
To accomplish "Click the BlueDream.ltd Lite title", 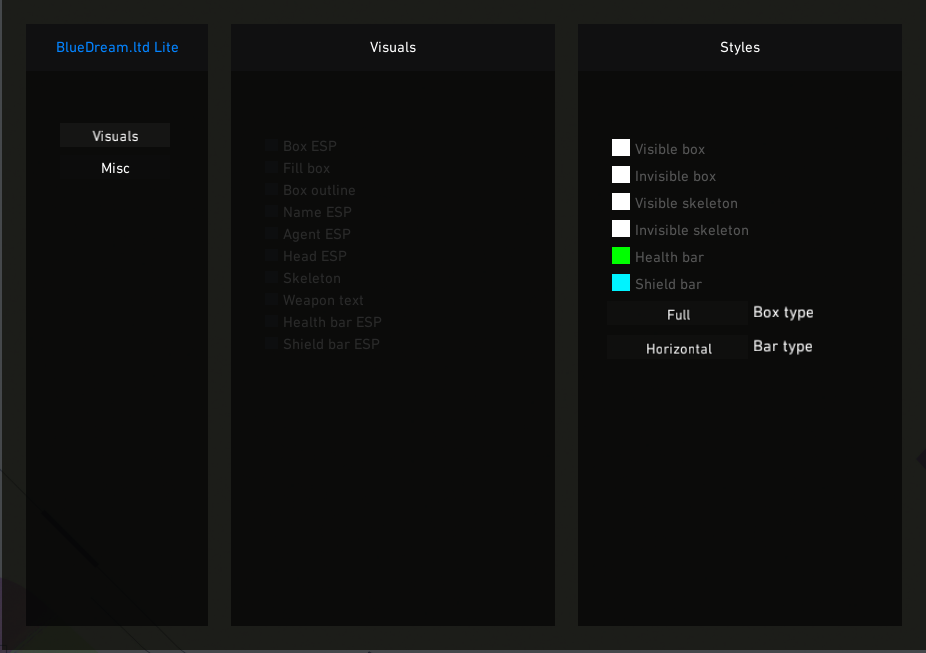I will click(117, 47).
